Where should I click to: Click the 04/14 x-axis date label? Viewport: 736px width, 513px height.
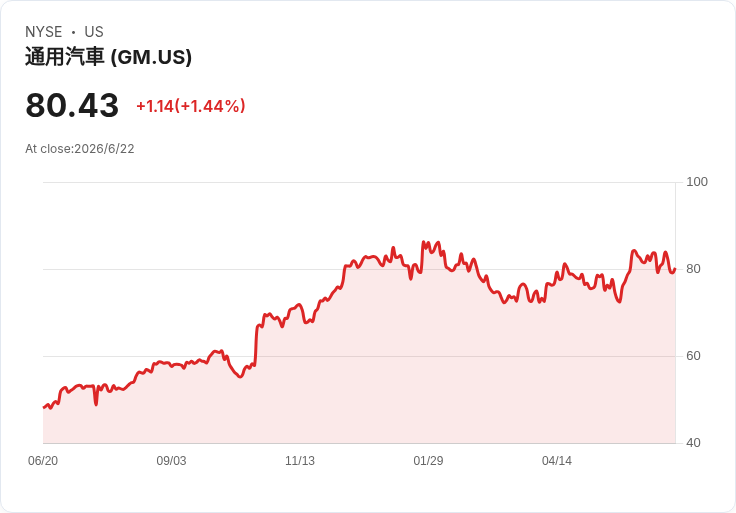[557, 461]
